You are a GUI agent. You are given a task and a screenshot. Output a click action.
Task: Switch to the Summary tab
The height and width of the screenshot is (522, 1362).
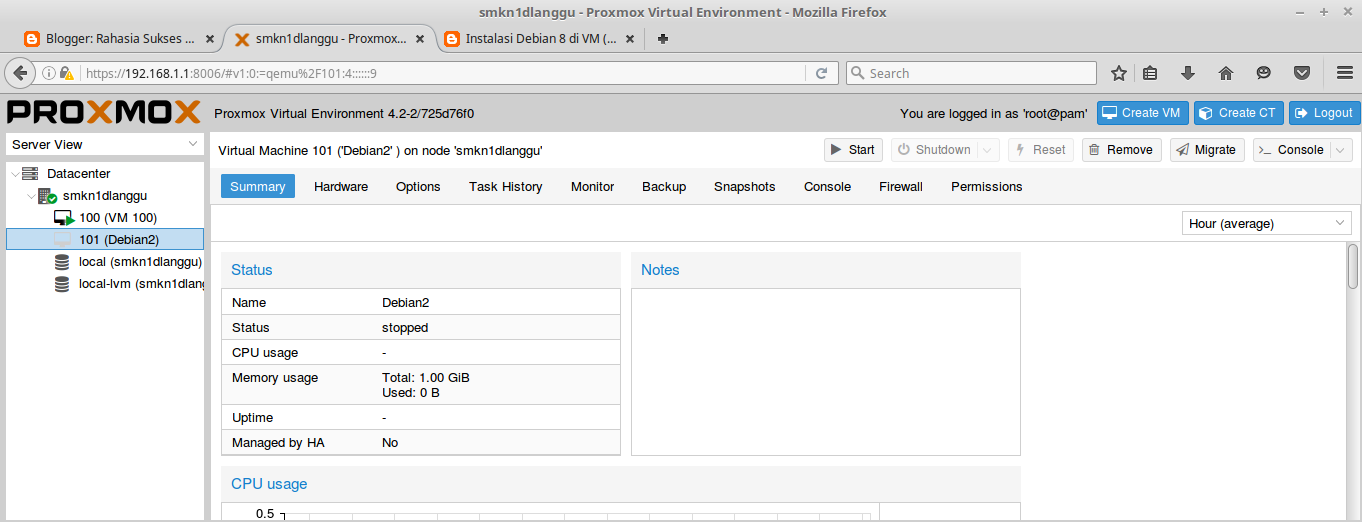coord(258,187)
